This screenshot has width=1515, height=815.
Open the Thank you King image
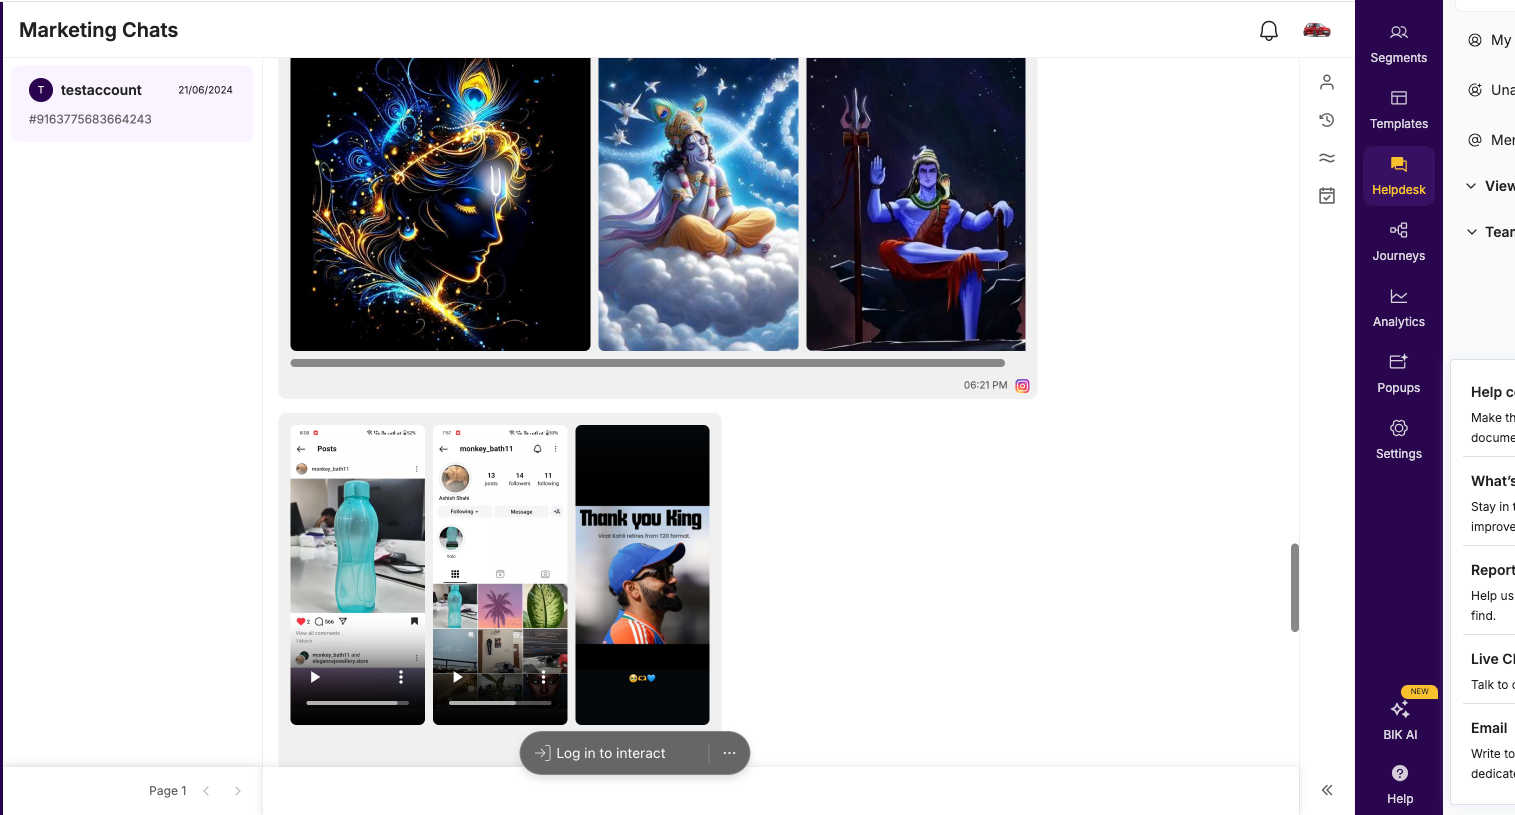tap(642, 575)
